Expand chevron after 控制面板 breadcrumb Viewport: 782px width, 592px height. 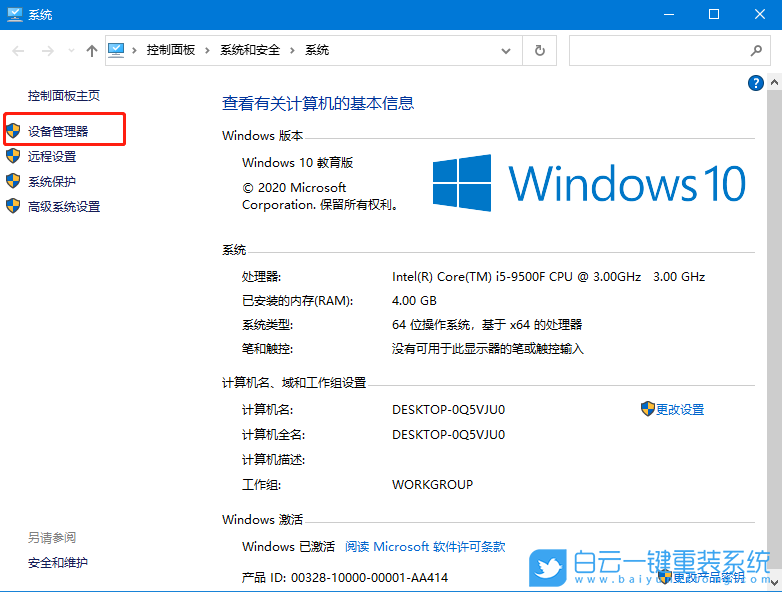point(207,50)
